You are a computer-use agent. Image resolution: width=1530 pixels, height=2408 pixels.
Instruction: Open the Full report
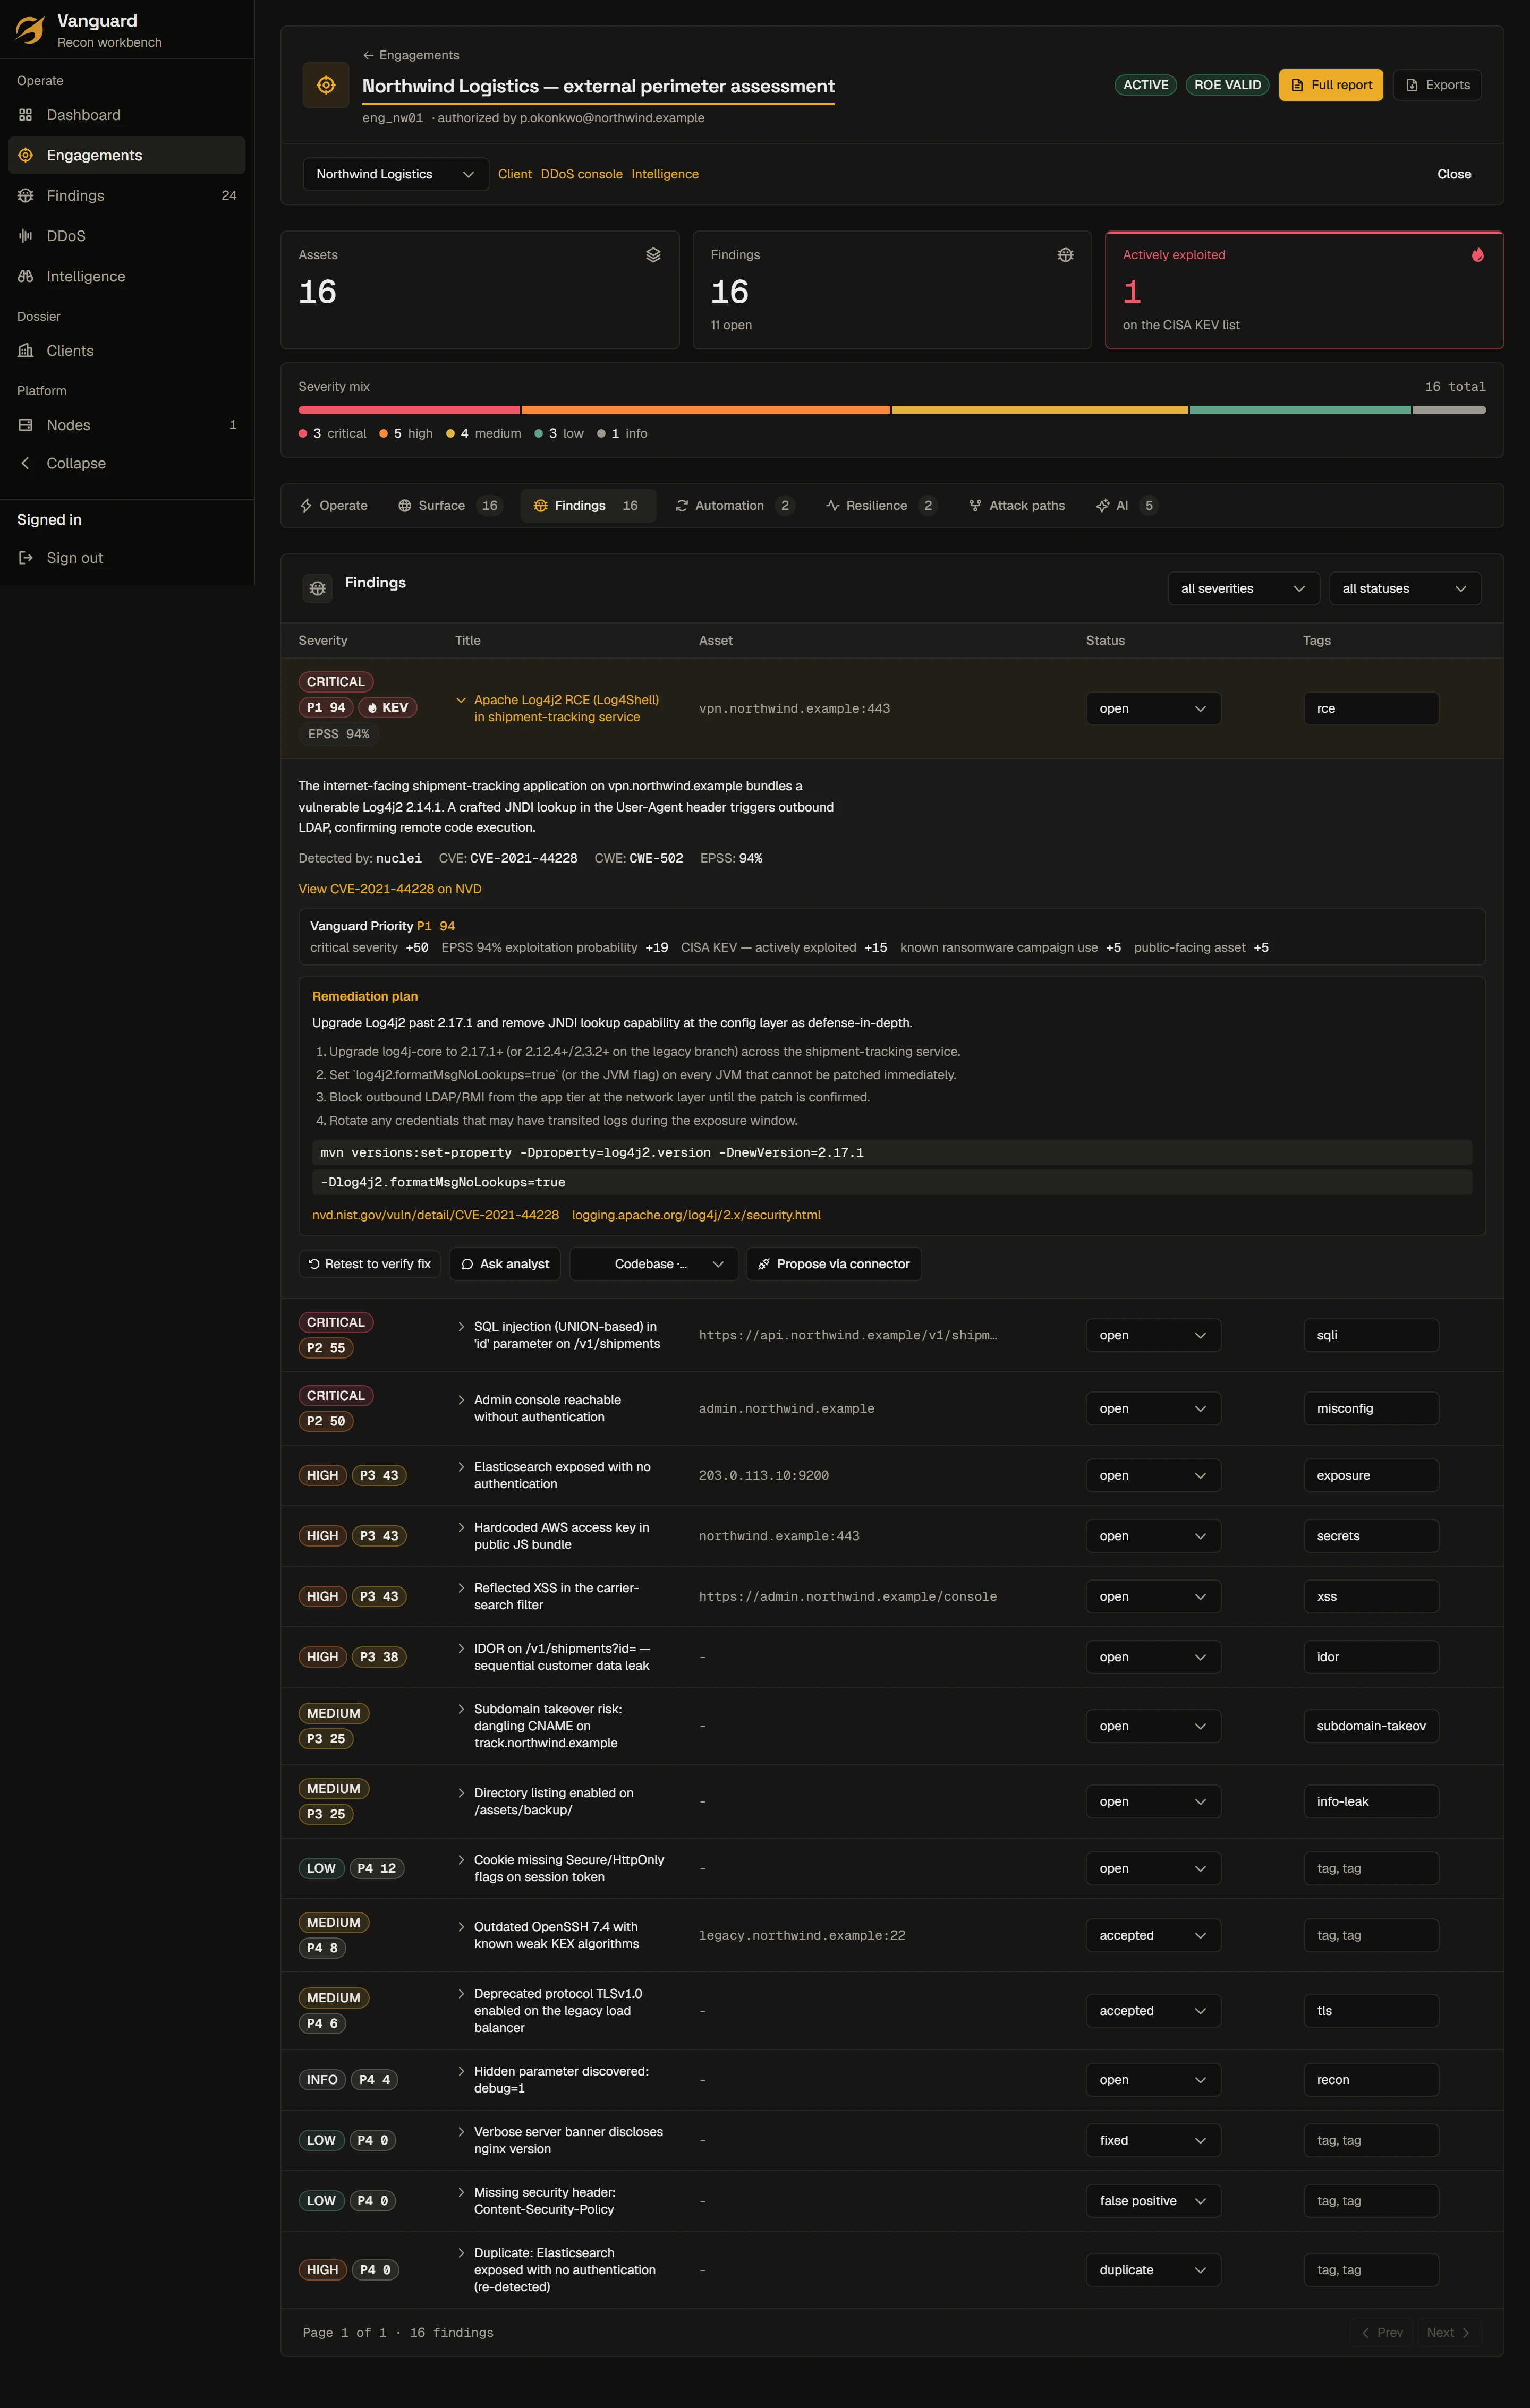pos(1330,85)
